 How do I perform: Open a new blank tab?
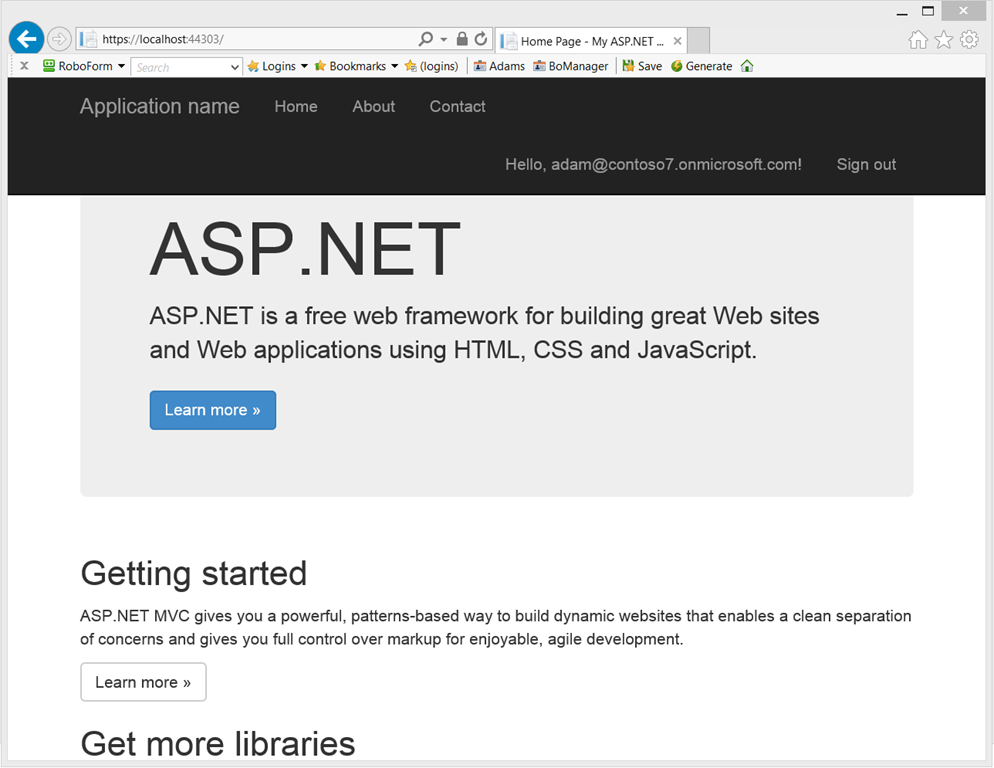pos(699,41)
